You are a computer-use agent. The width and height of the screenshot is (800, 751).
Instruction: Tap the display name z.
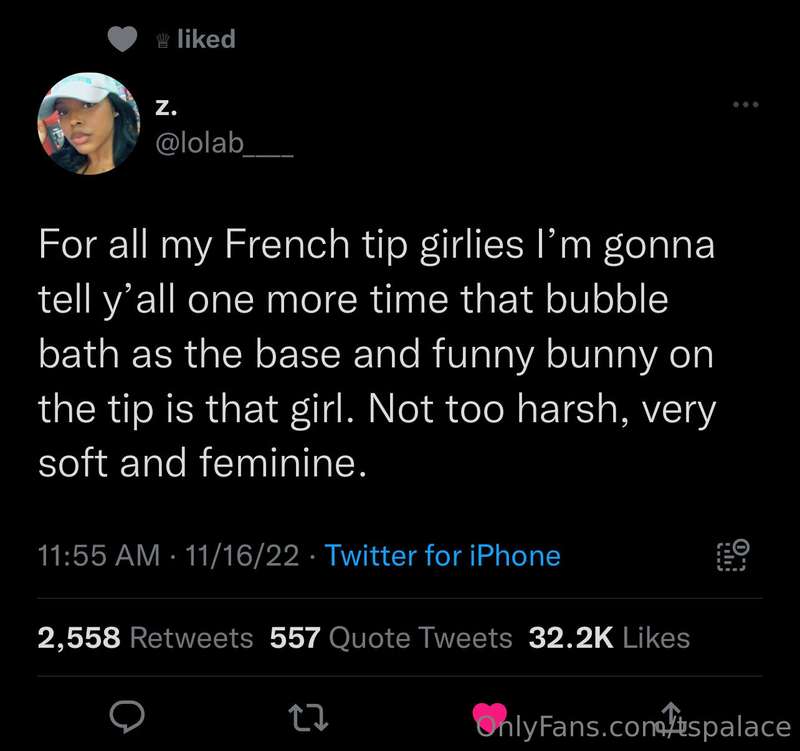click(x=165, y=108)
